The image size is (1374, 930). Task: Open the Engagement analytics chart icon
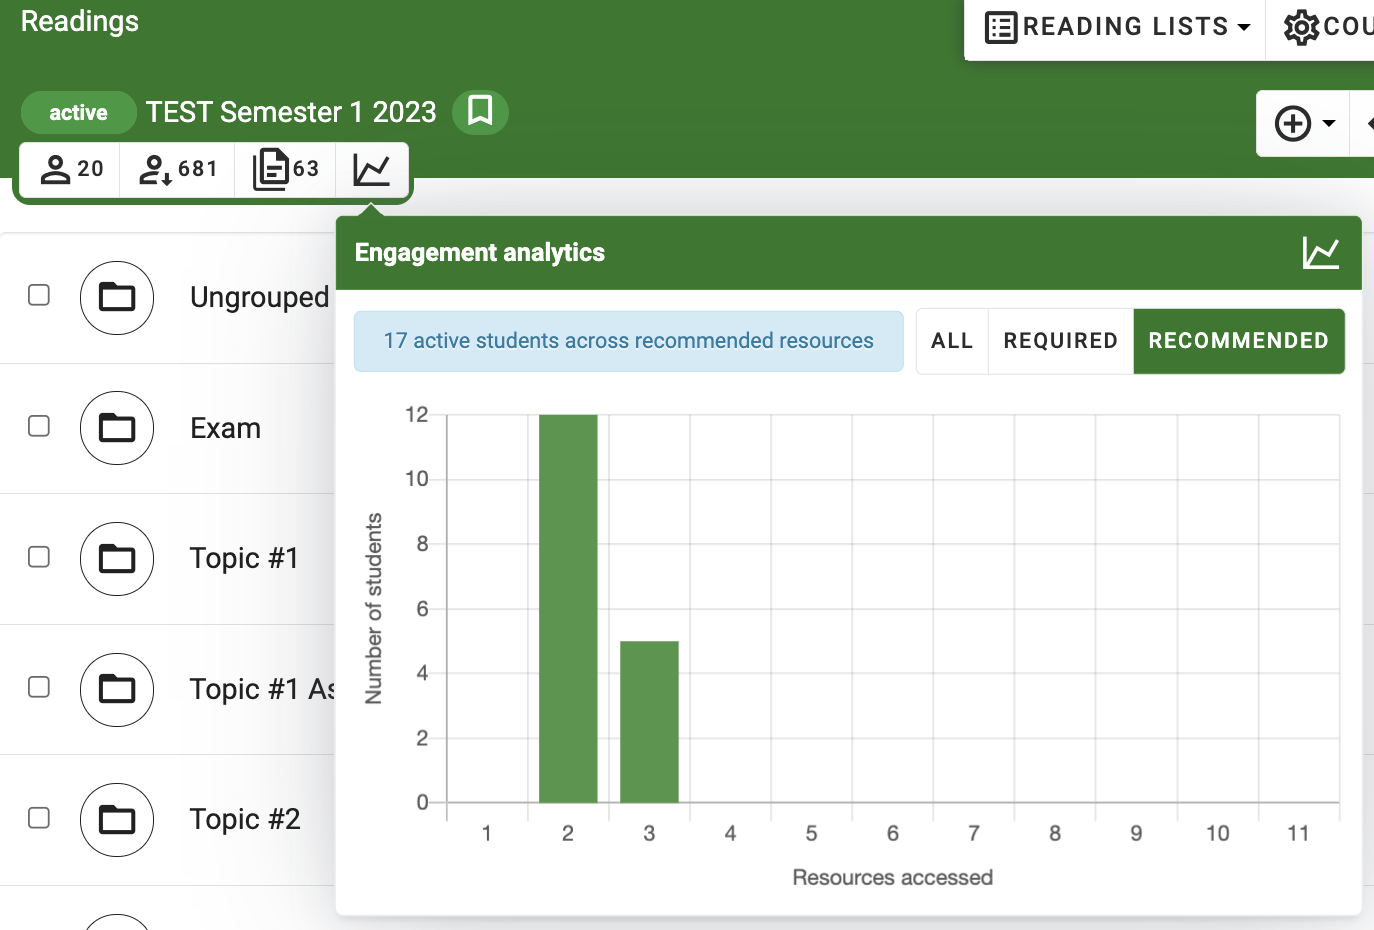pyautogui.click(x=372, y=169)
